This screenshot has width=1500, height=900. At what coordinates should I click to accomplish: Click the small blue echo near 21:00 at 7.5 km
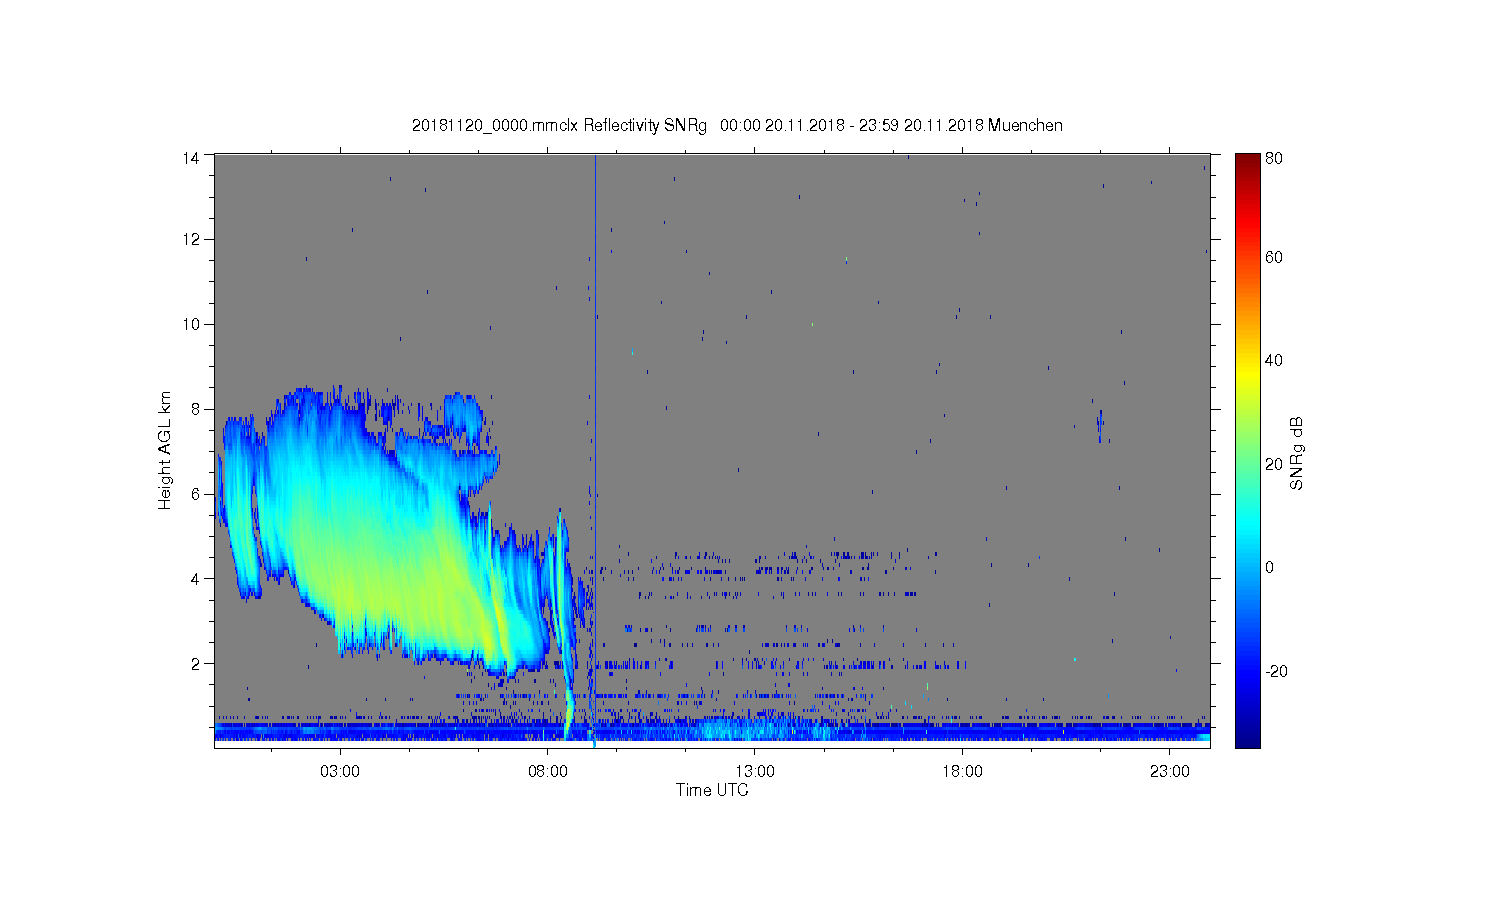1100,425
